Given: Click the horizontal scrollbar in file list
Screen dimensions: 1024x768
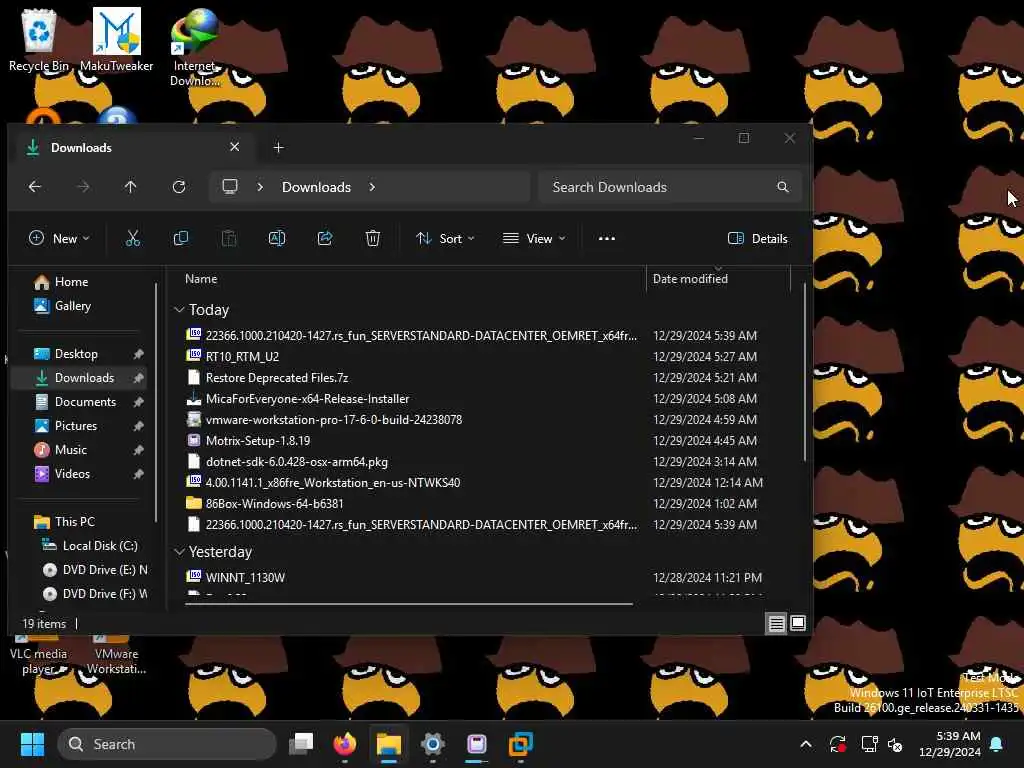Looking at the screenshot, I should click(409, 604).
